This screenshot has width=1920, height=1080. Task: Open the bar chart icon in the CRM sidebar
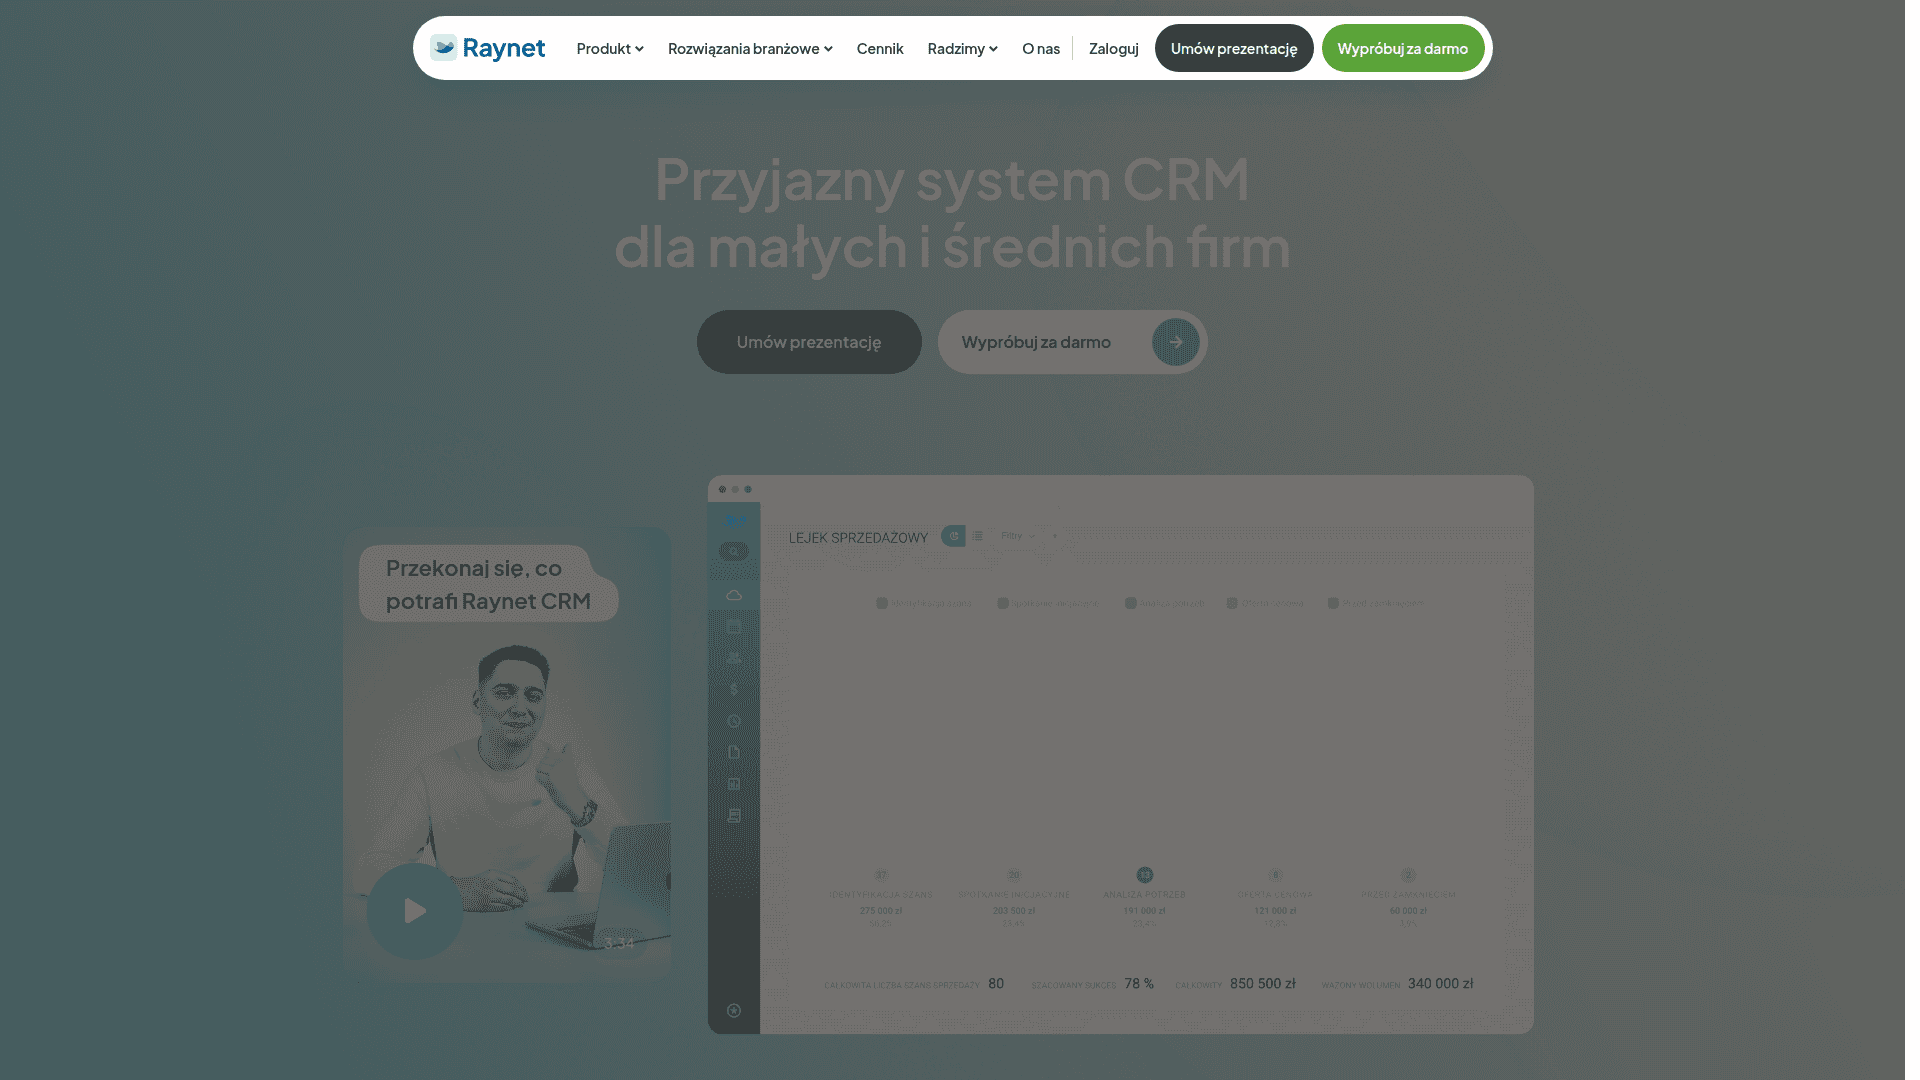pyautogui.click(x=734, y=784)
